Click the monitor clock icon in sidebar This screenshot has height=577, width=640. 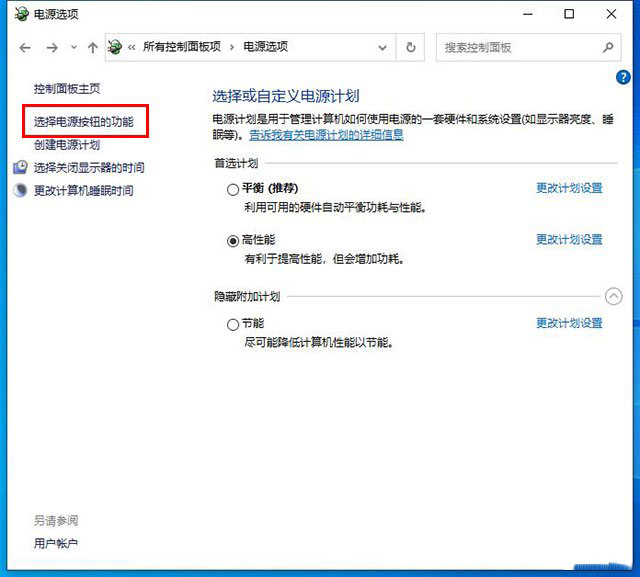click(20, 167)
